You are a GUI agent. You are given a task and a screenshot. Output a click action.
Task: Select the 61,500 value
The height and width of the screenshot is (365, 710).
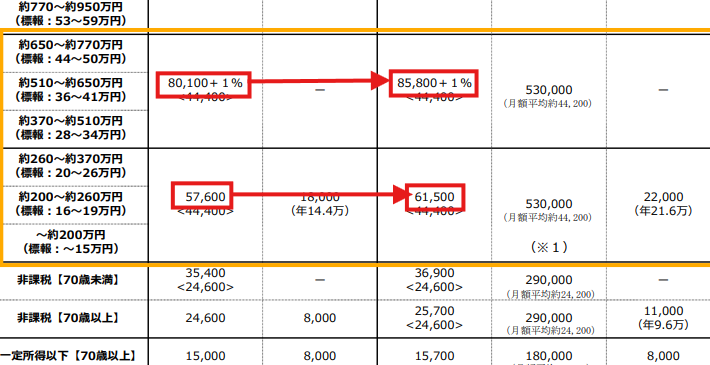tap(435, 197)
